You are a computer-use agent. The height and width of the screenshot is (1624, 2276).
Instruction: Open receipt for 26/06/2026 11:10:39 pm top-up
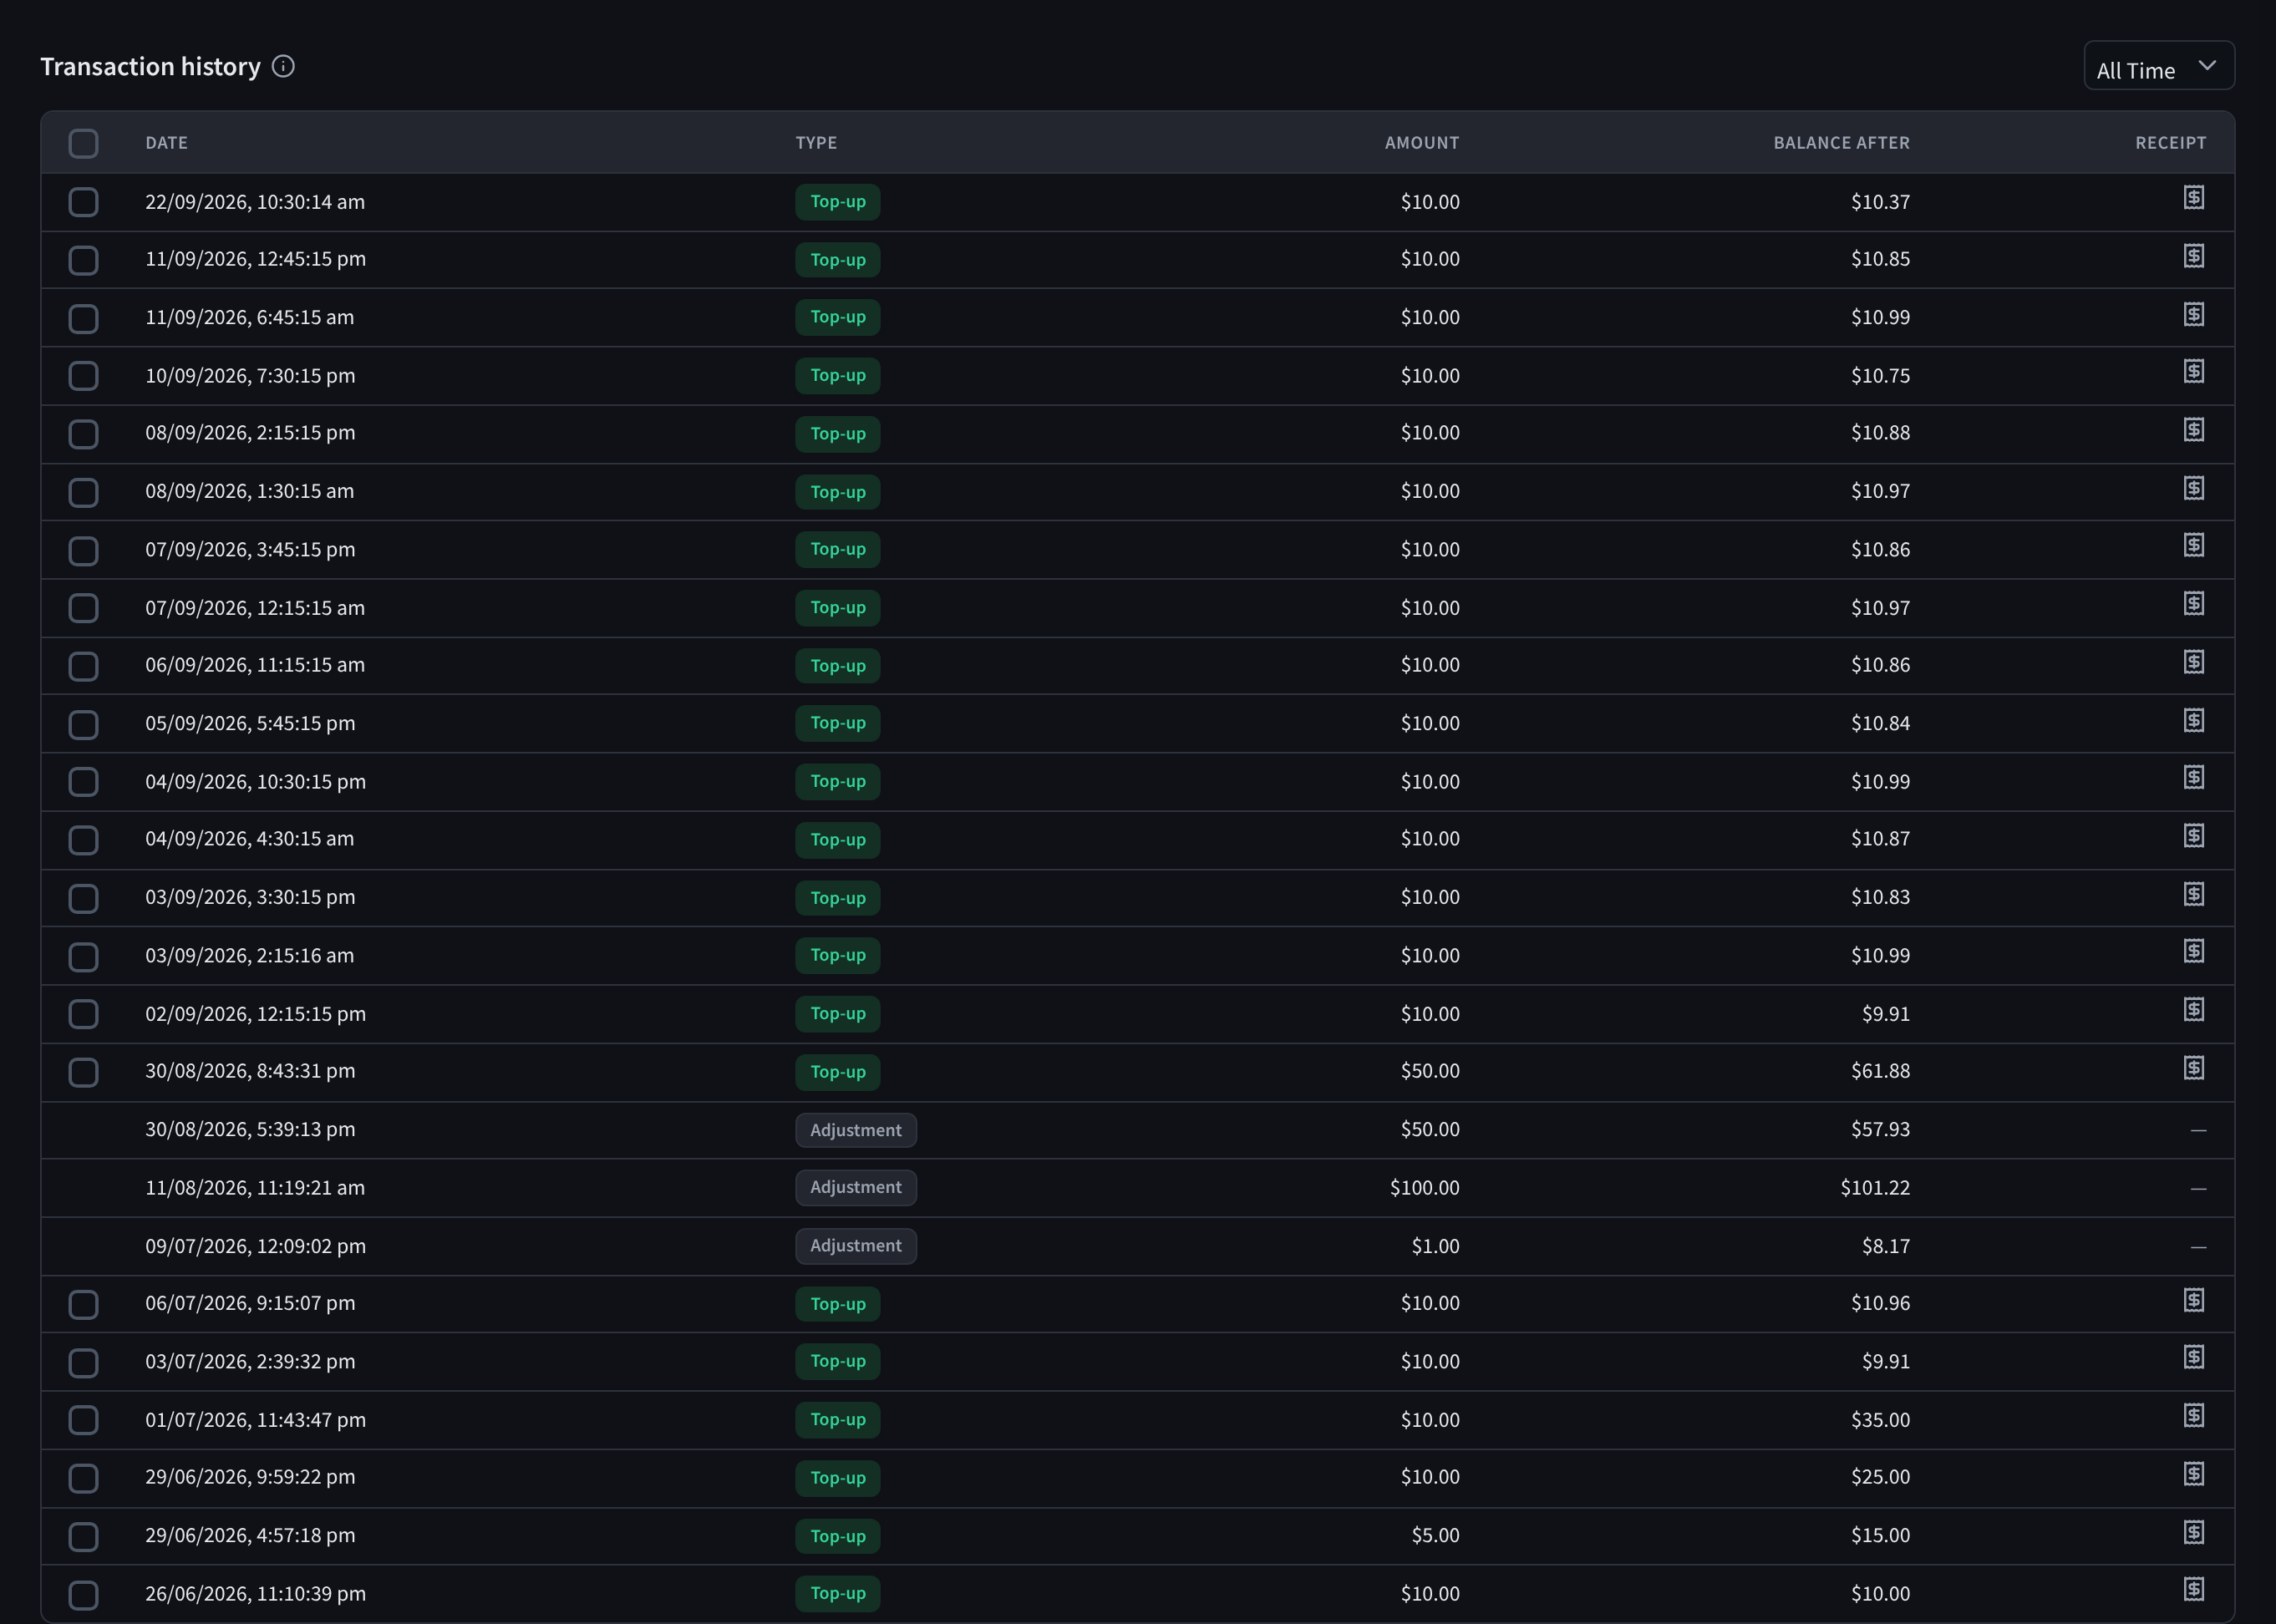click(x=2193, y=1590)
